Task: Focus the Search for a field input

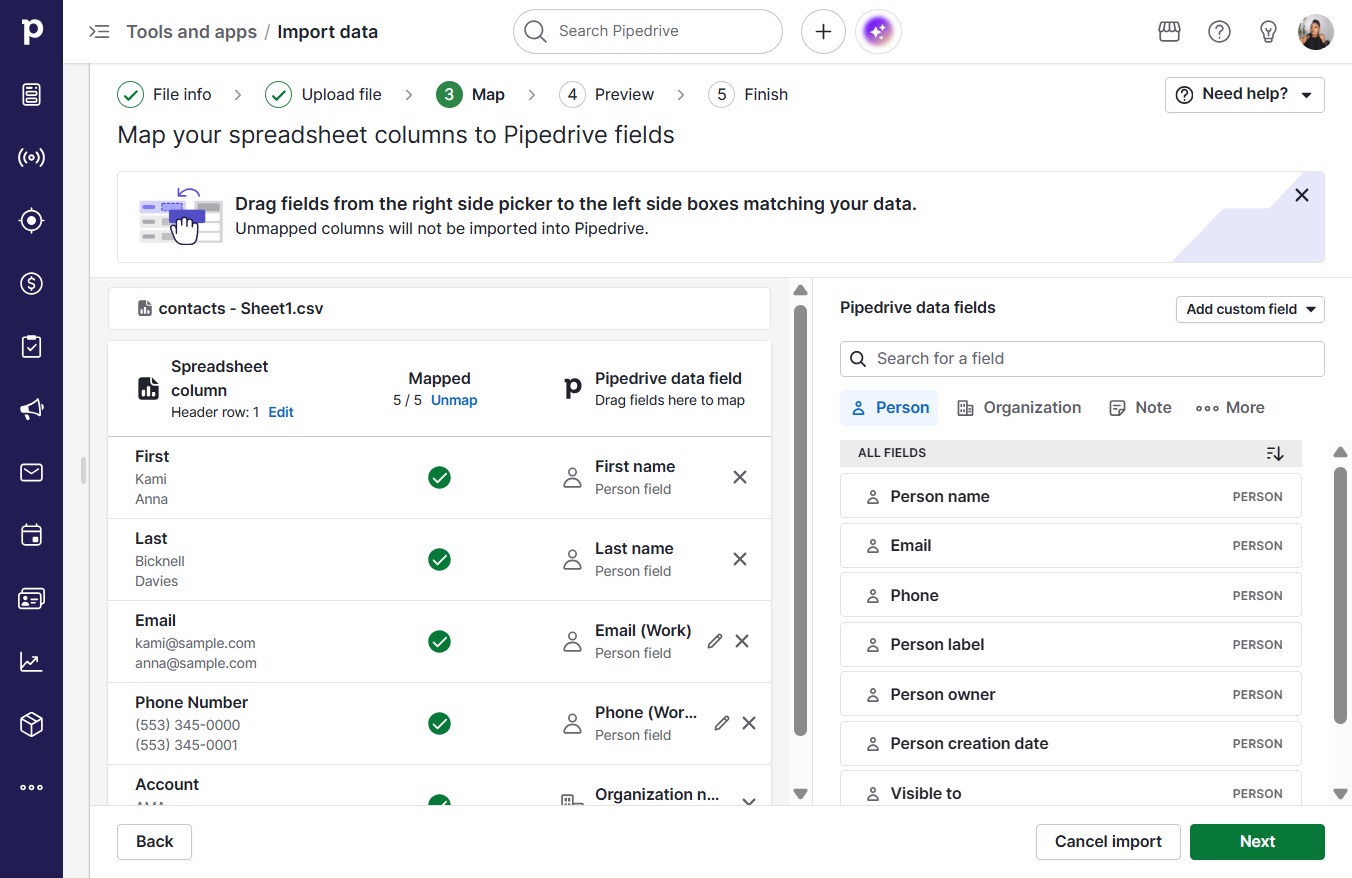Action: point(1082,359)
